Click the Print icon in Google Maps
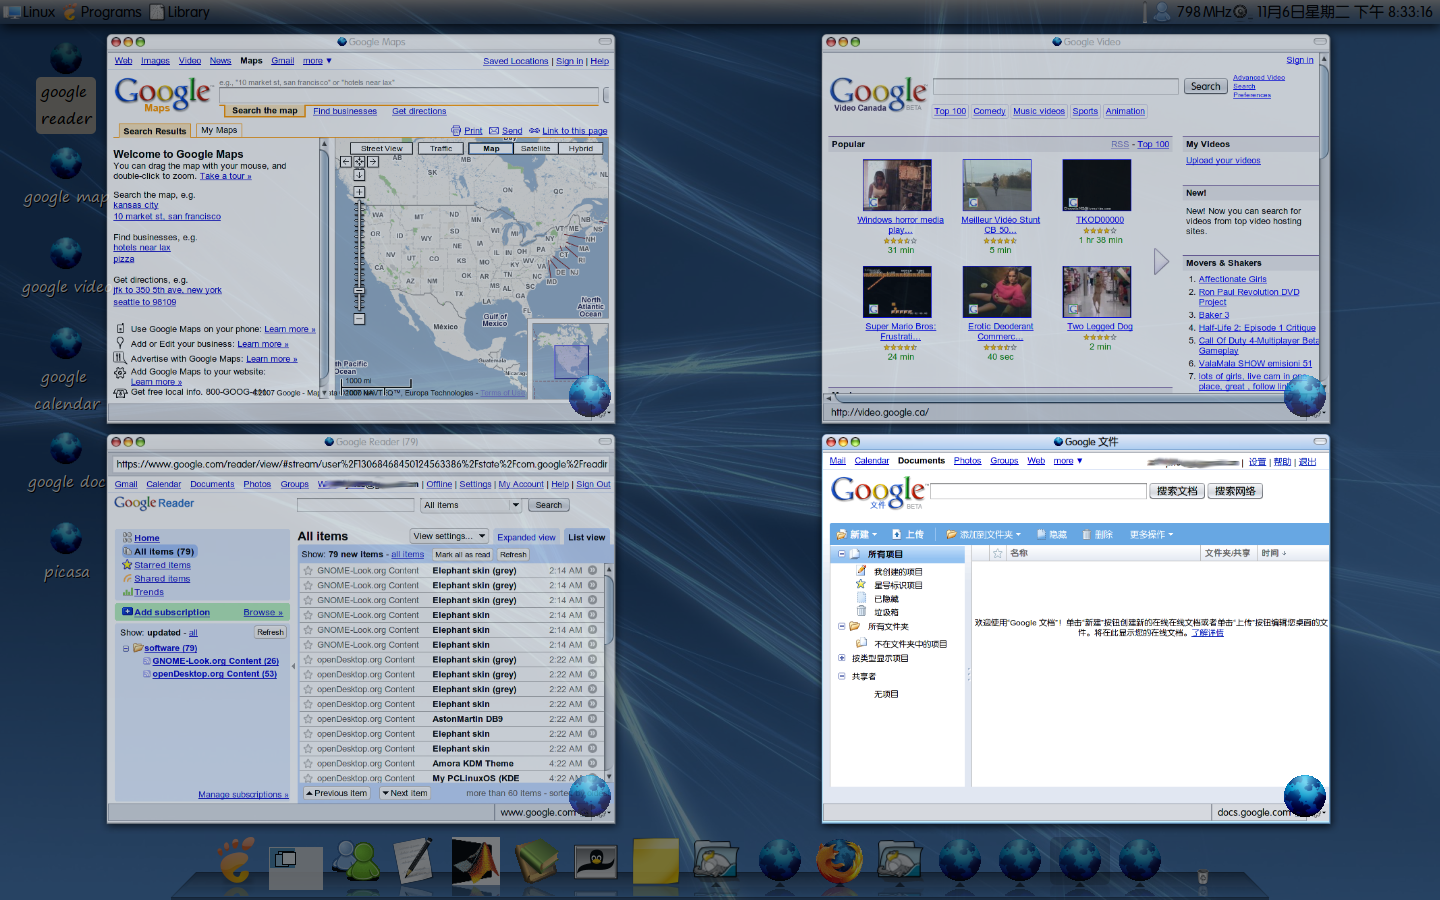 (456, 131)
